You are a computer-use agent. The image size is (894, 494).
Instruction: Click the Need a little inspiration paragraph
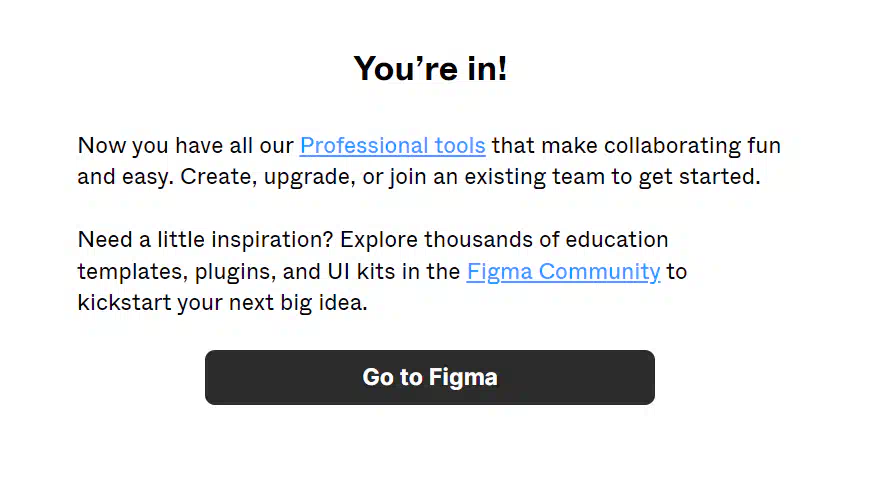point(382,271)
